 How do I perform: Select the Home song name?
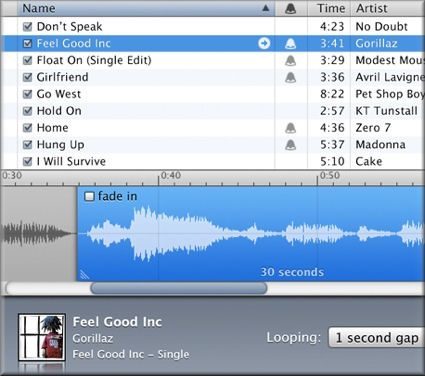[52, 128]
